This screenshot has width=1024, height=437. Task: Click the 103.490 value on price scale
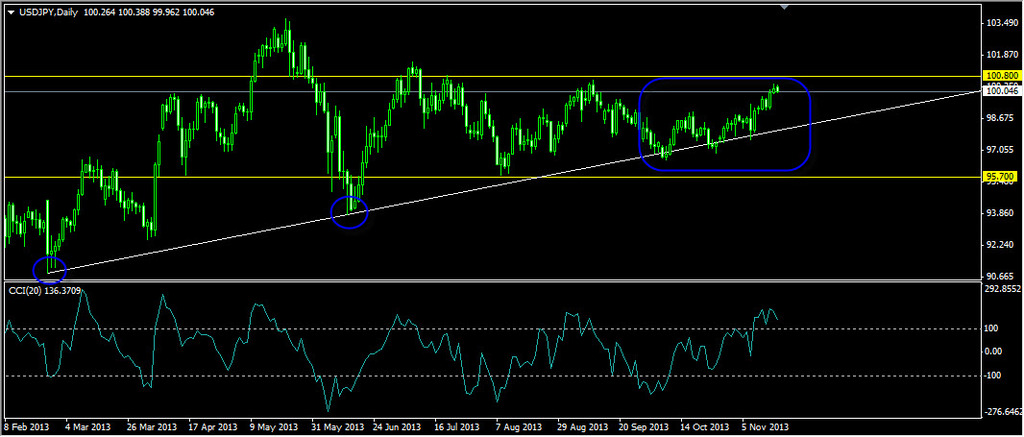point(1000,23)
